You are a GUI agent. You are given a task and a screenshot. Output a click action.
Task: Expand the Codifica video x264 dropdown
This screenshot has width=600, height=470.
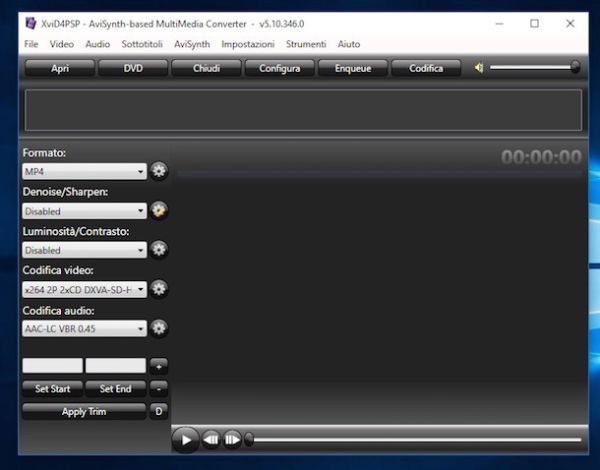85,290
